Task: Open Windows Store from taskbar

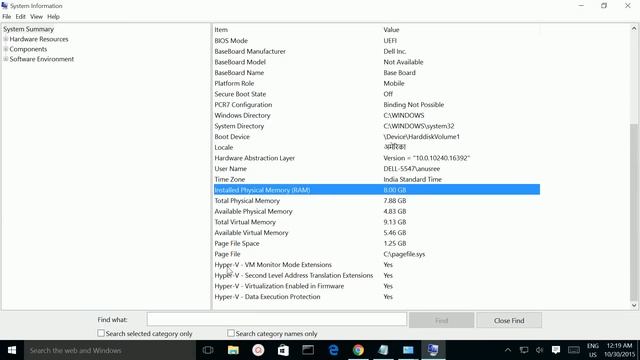Action: click(x=283, y=350)
